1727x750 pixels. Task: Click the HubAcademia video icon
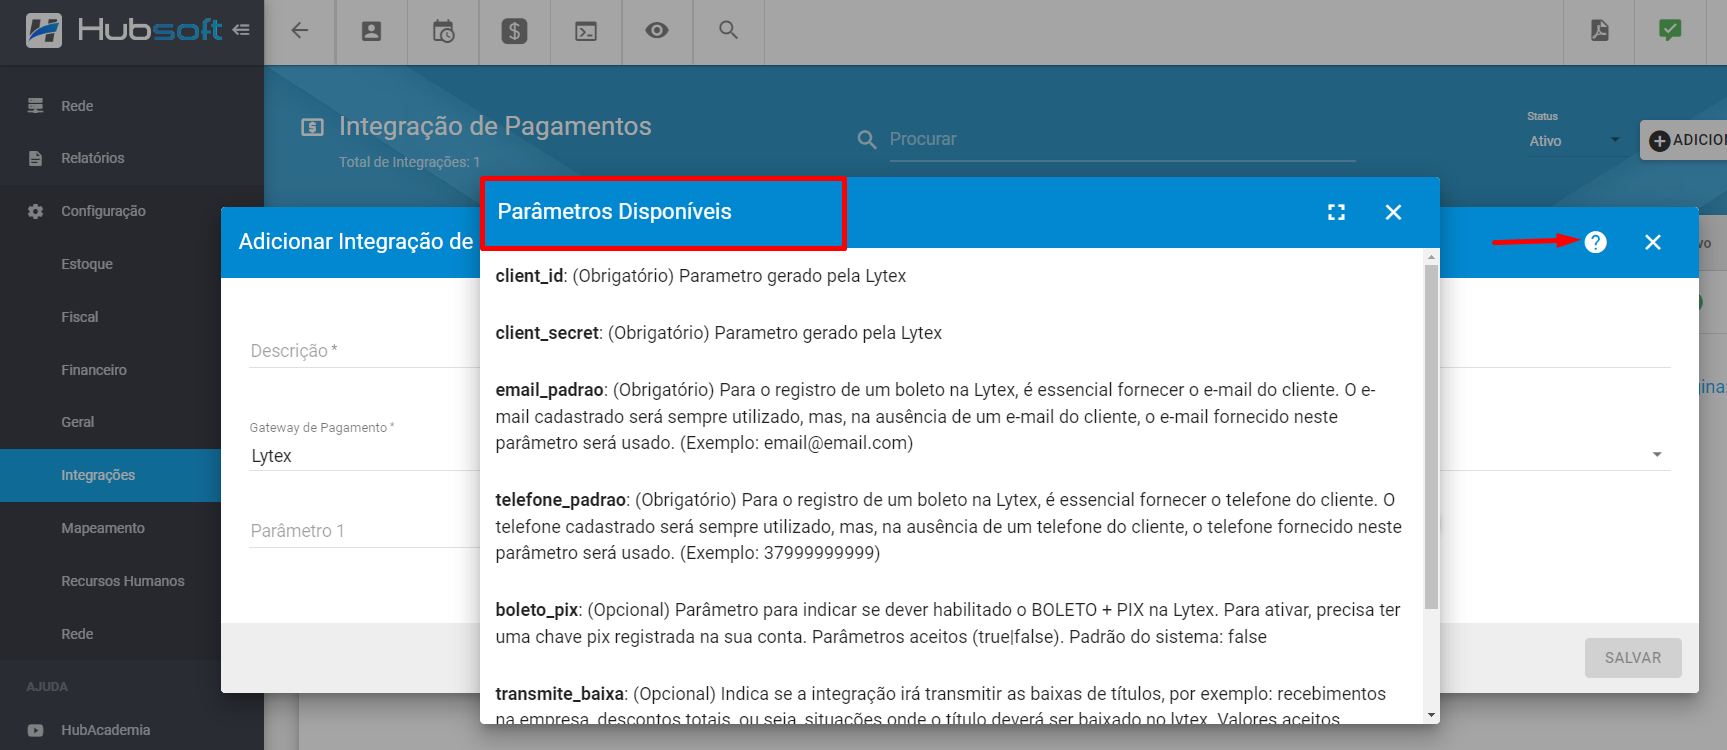[x=36, y=730]
